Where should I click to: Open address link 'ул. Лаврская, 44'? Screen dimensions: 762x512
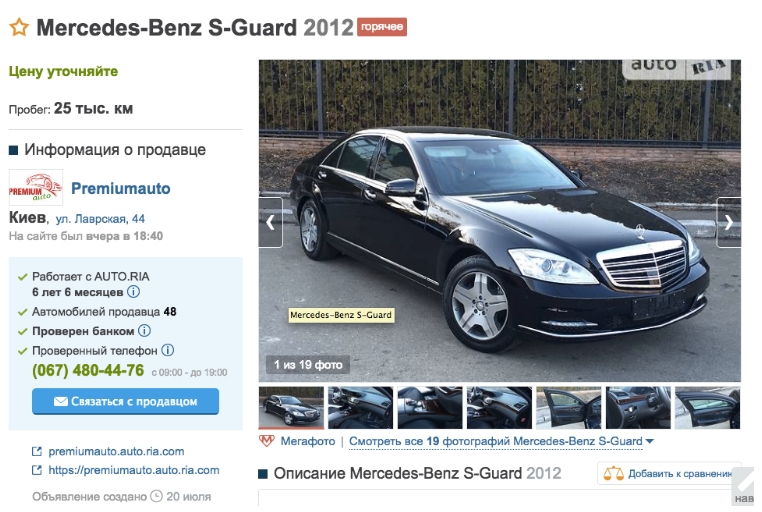click(x=100, y=219)
